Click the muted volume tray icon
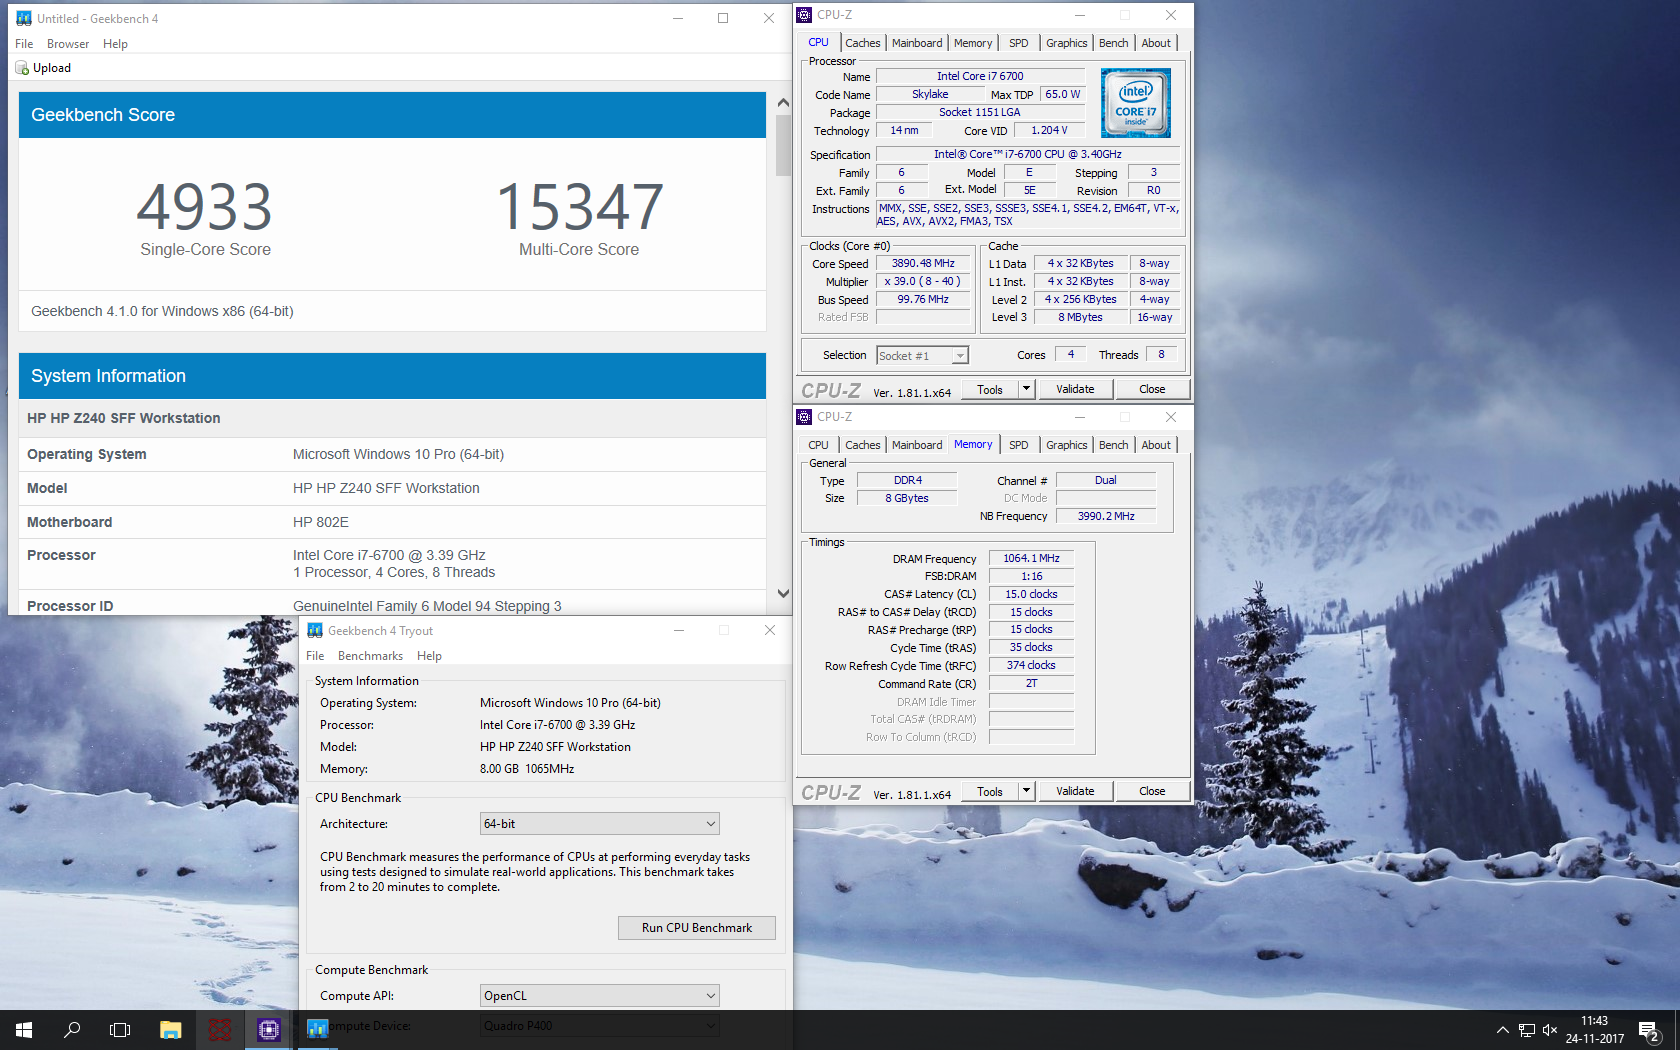Image resolution: width=1680 pixels, height=1050 pixels. tap(1551, 1030)
